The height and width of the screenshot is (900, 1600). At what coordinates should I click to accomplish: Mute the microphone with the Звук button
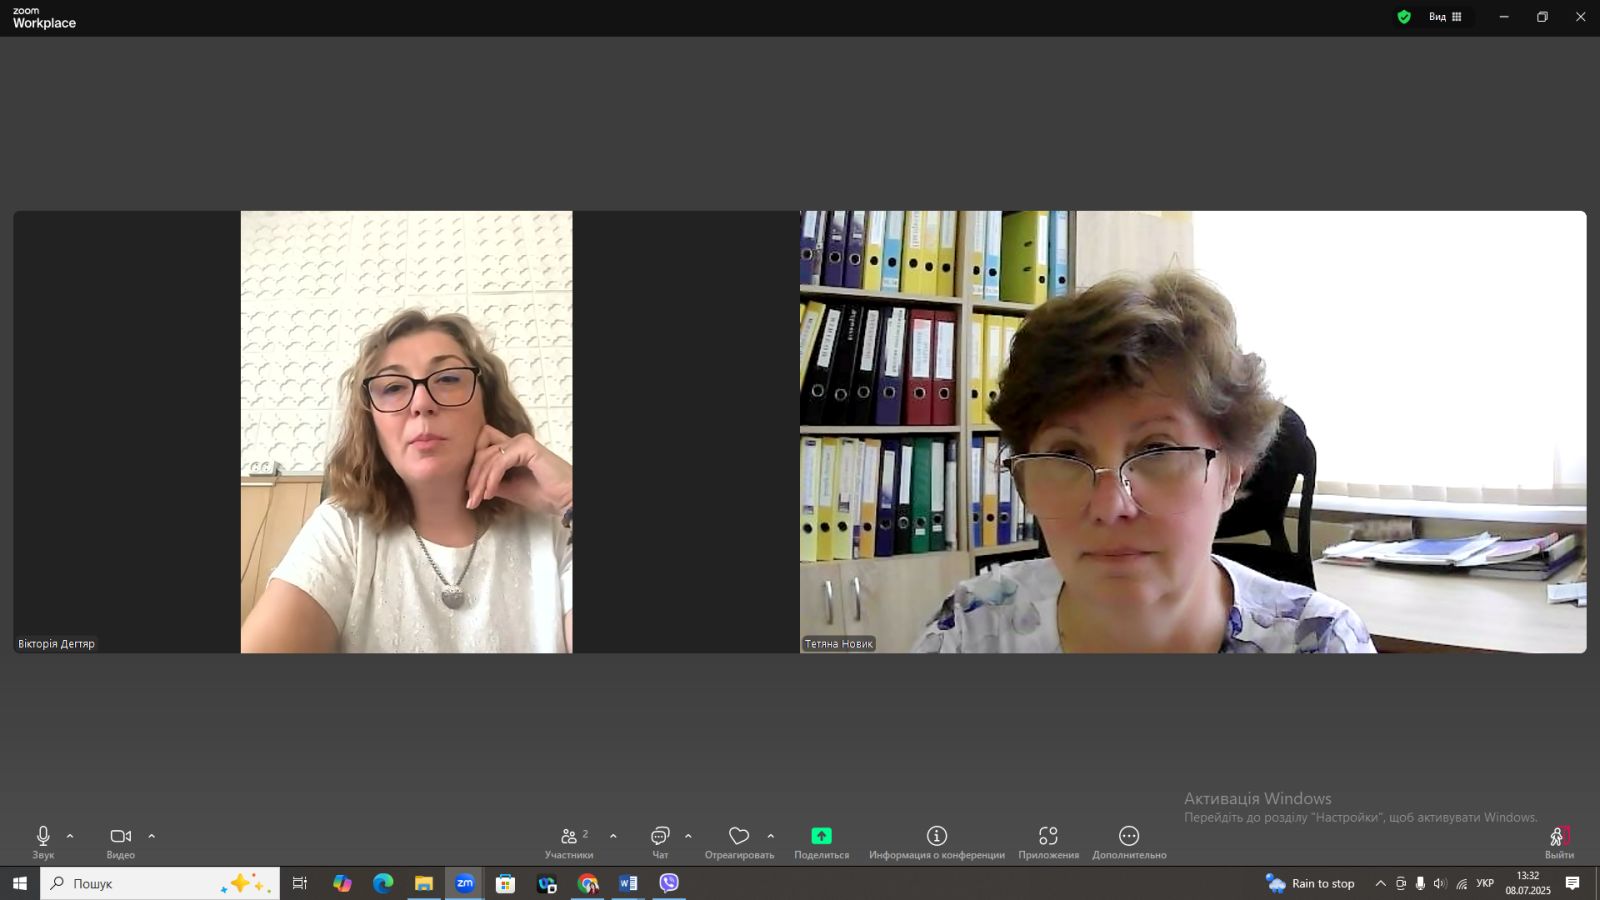click(x=43, y=840)
